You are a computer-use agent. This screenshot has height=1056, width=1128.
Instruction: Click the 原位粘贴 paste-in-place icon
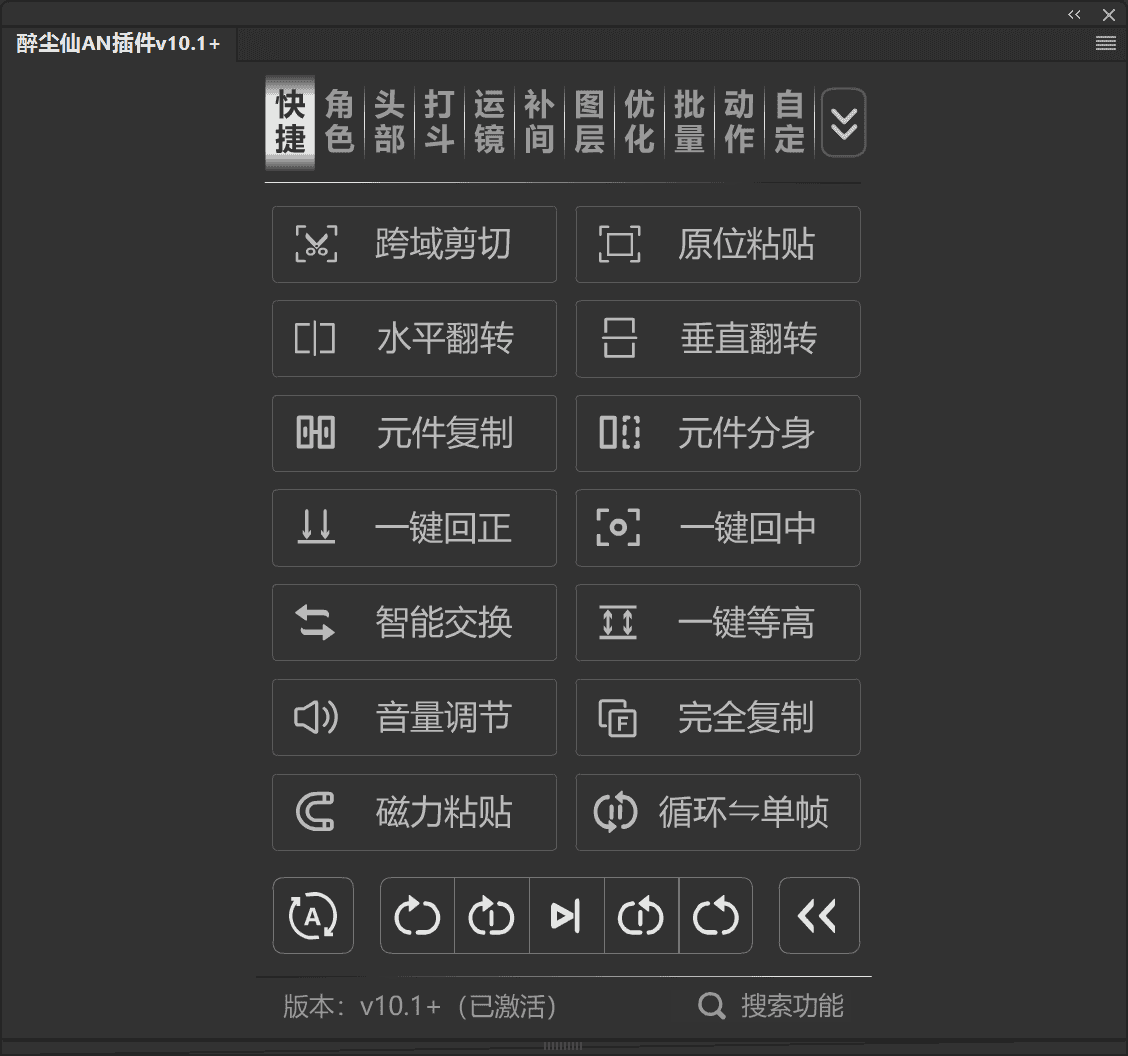[618, 244]
